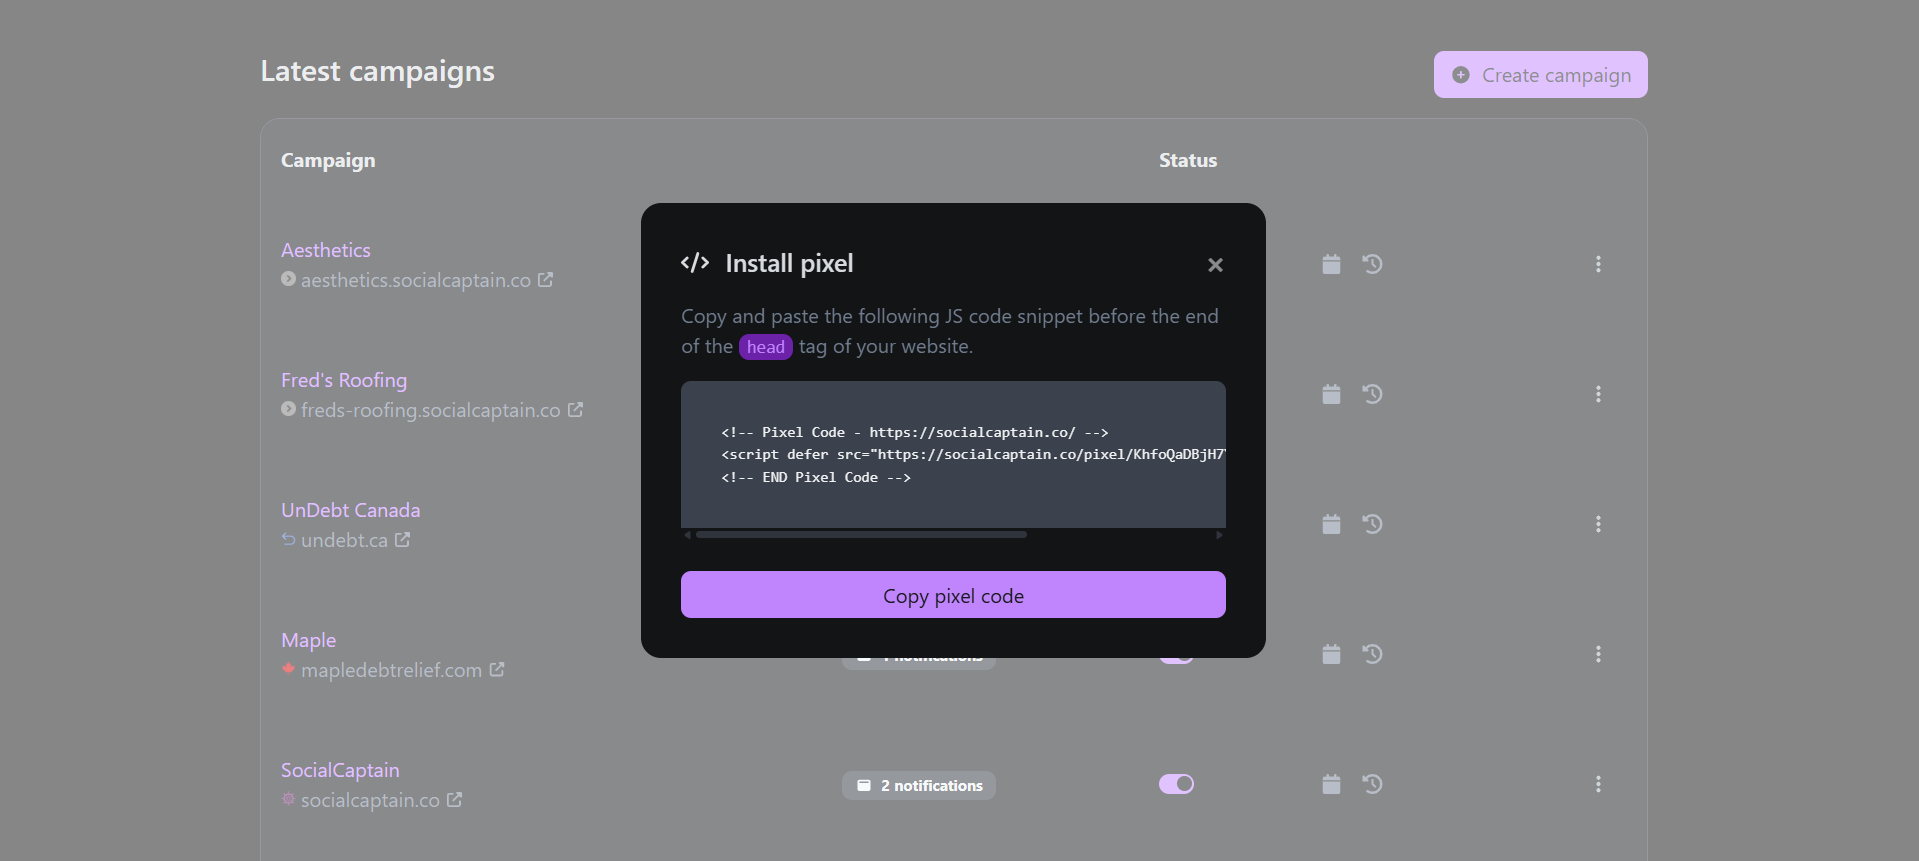Open history icon for Fred's Roofing
The image size is (1919, 861).
(x=1372, y=394)
